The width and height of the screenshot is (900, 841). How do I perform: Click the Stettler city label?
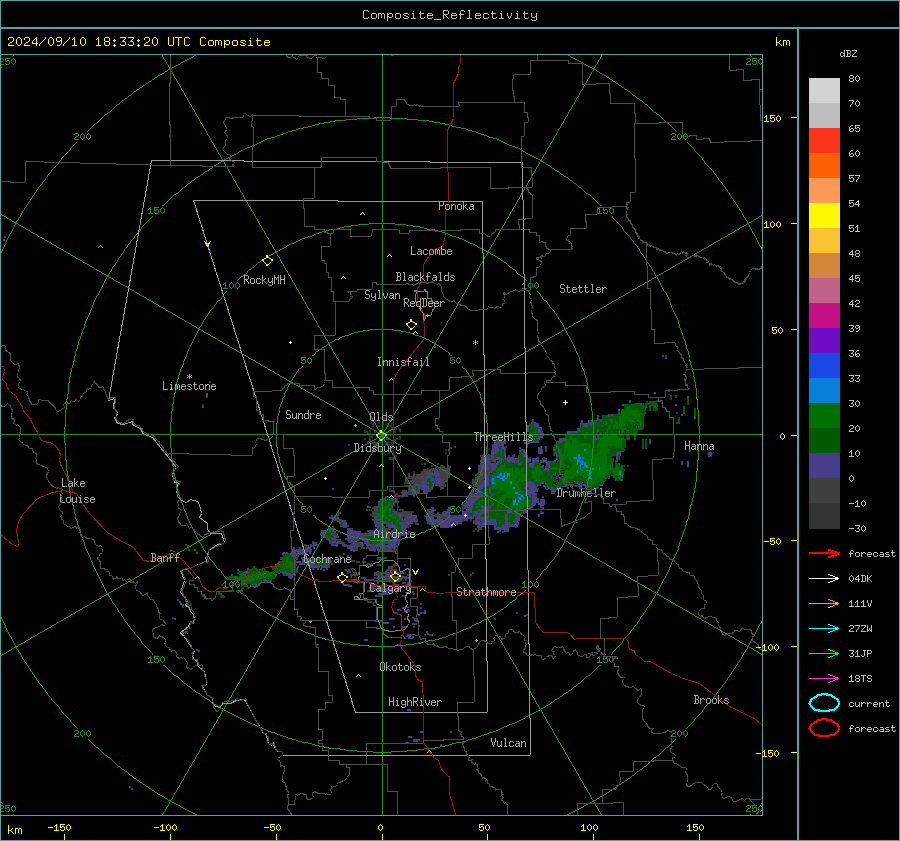point(583,289)
